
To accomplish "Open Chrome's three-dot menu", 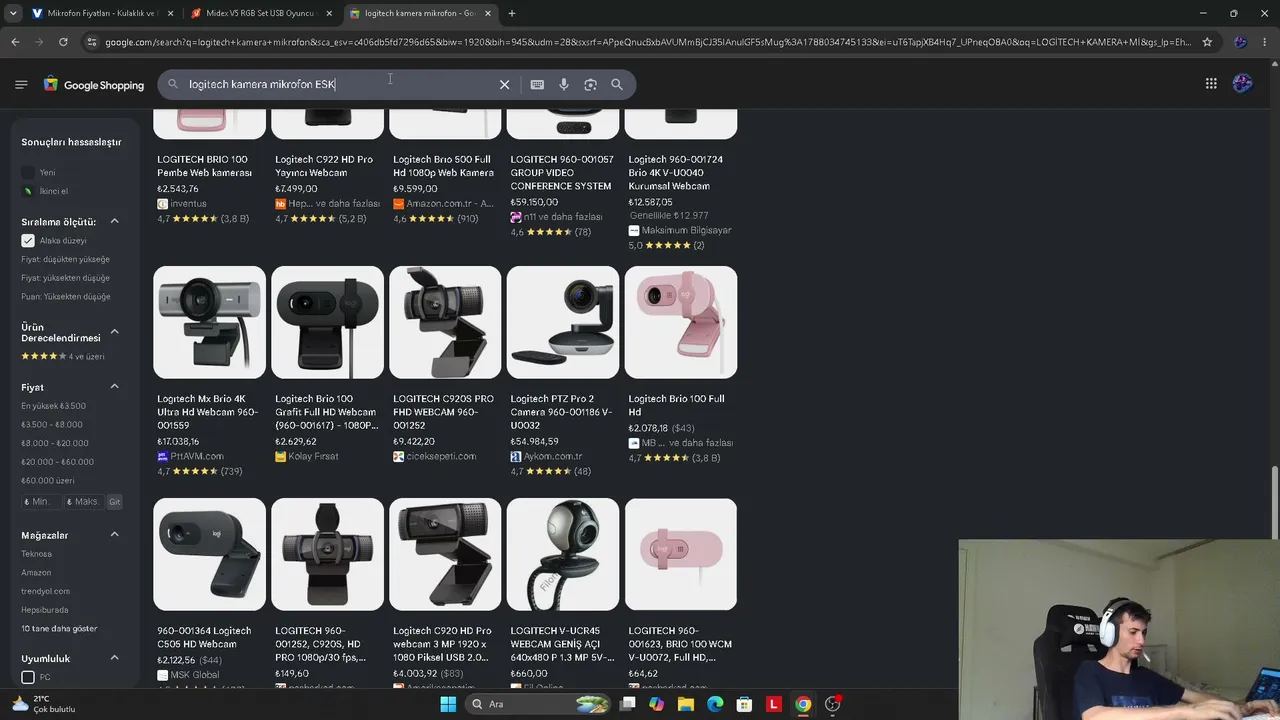I will point(1266,42).
